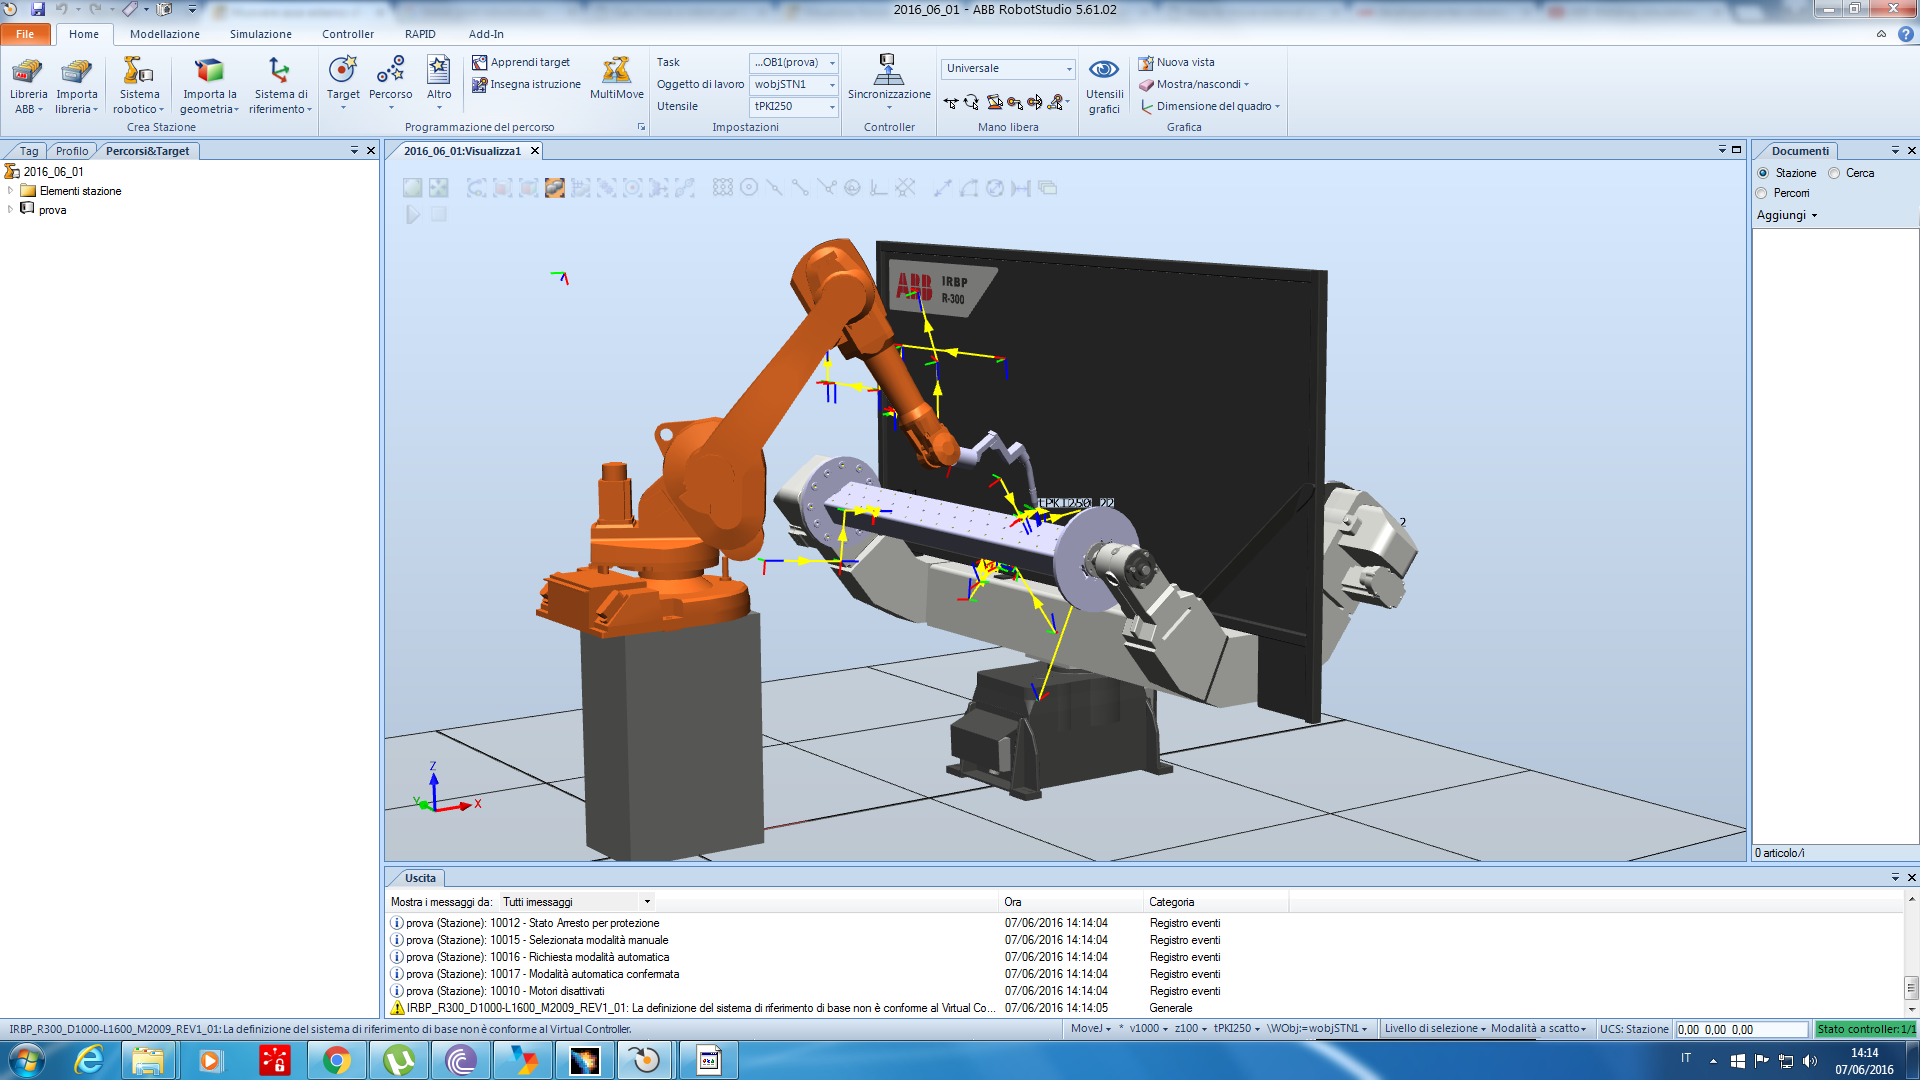Click the output panel vertical scrollbar
Viewport: 1920px width, 1080px height.
pyautogui.click(x=1911, y=986)
